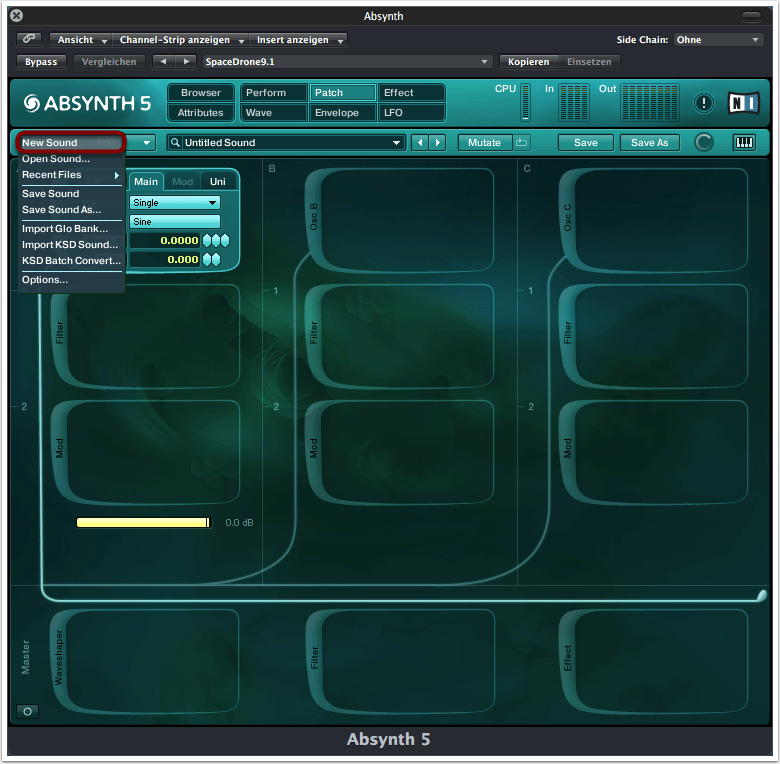Open the Single oscillator mode dropdown
The image size is (780, 764).
pyautogui.click(x=175, y=203)
